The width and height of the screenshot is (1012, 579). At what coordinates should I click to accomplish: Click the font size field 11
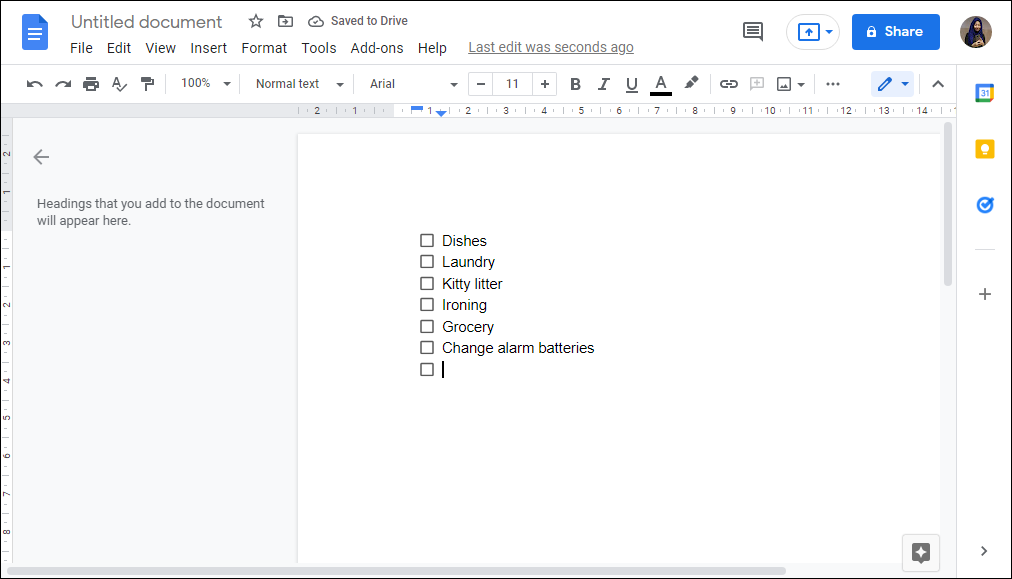click(512, 84)
